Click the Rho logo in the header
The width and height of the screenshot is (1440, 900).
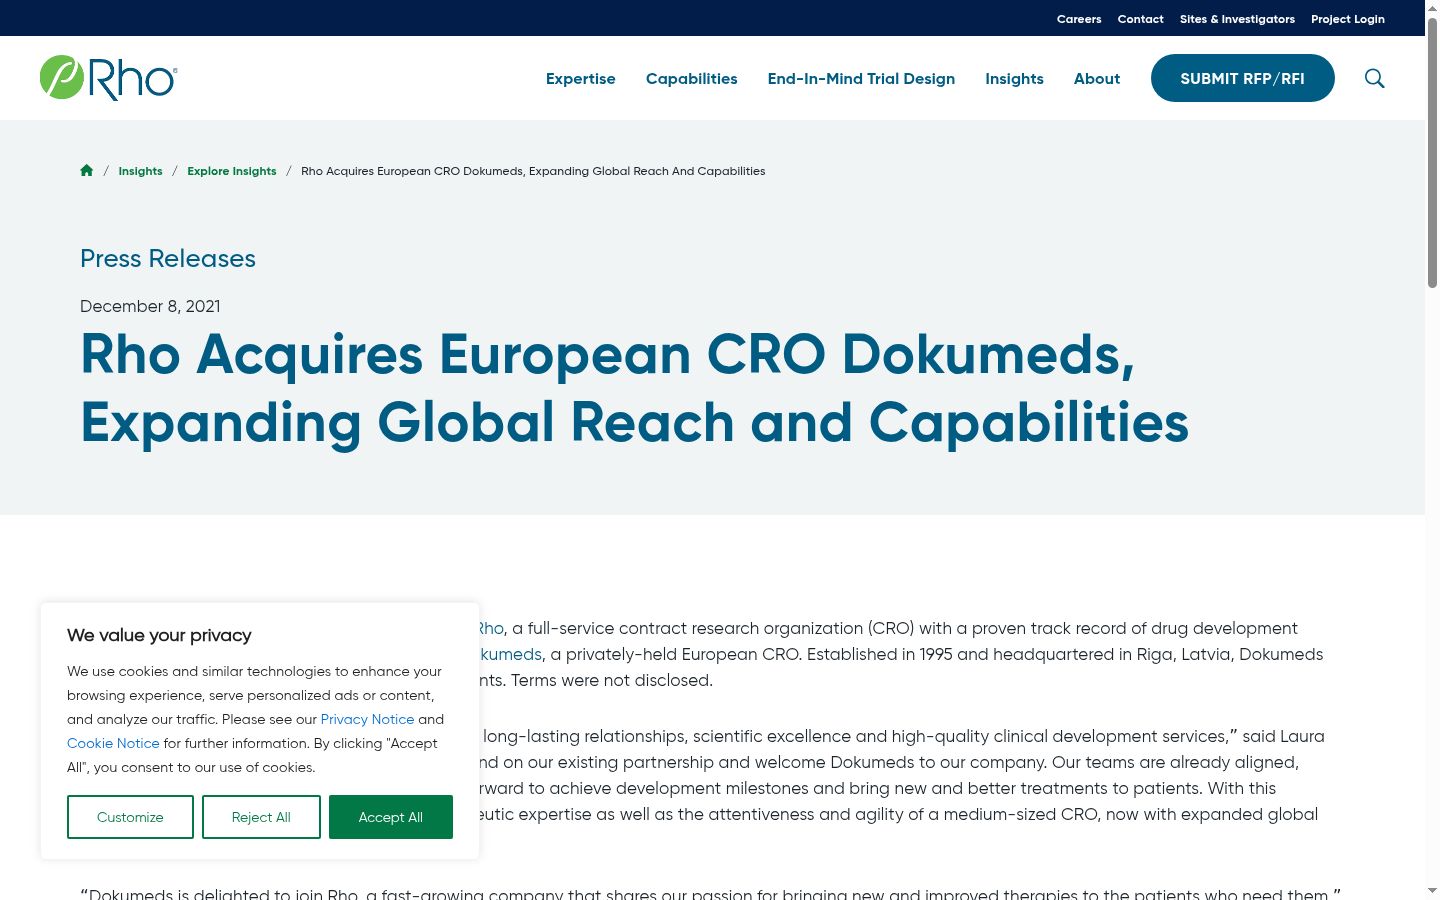pyautogui.click(x=109, y=78)
